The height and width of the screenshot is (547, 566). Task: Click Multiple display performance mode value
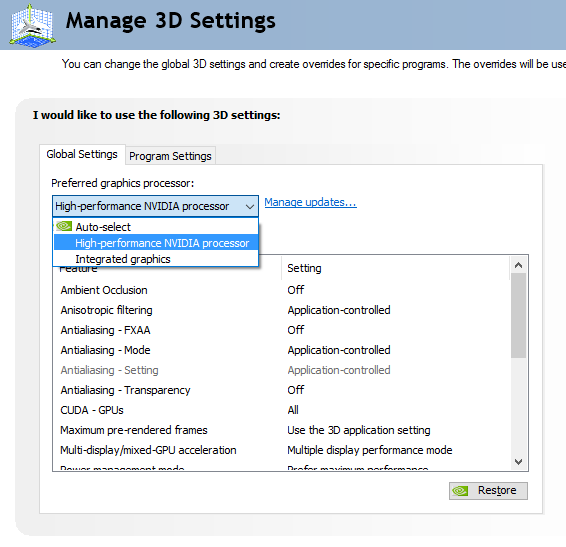click(370, 450)
